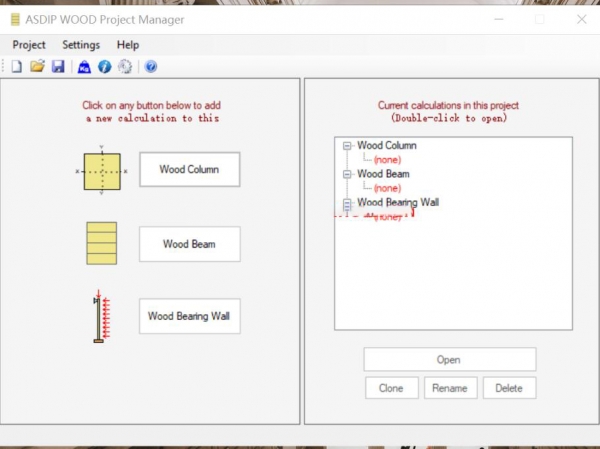Image resolution: width=600 pixels, height=449 pixels.
Task: Add a new Wood Column calculation
Action: point(189,170)
